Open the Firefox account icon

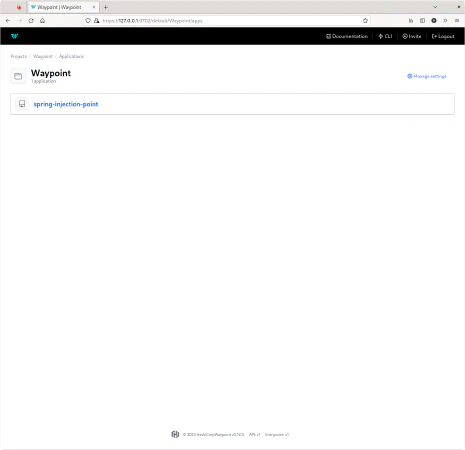[434, 21]
